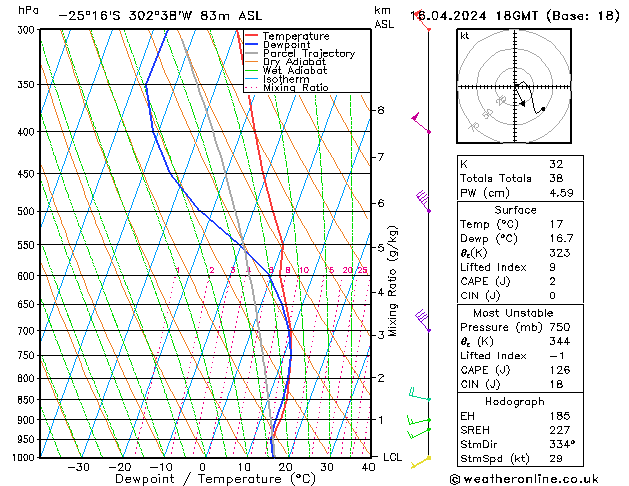Click the wind barb at 700 hPa

pos(423,320)
